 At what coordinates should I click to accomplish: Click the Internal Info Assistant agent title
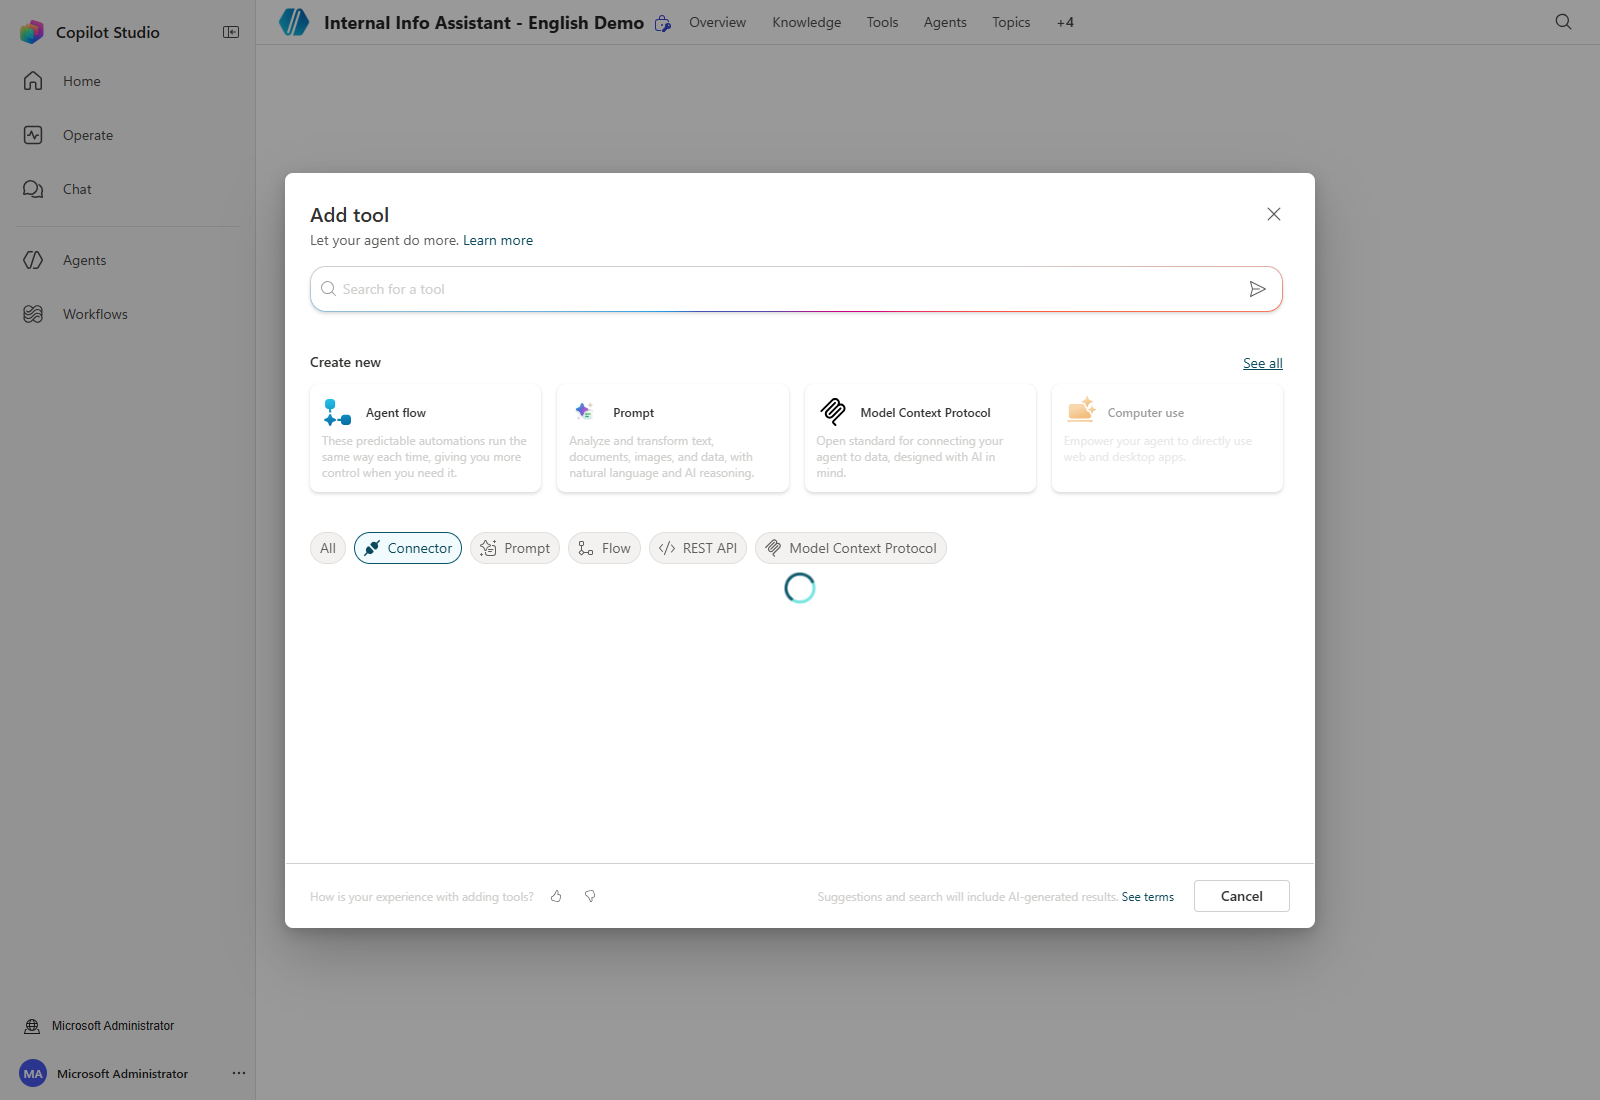click(x=484, y=22)
